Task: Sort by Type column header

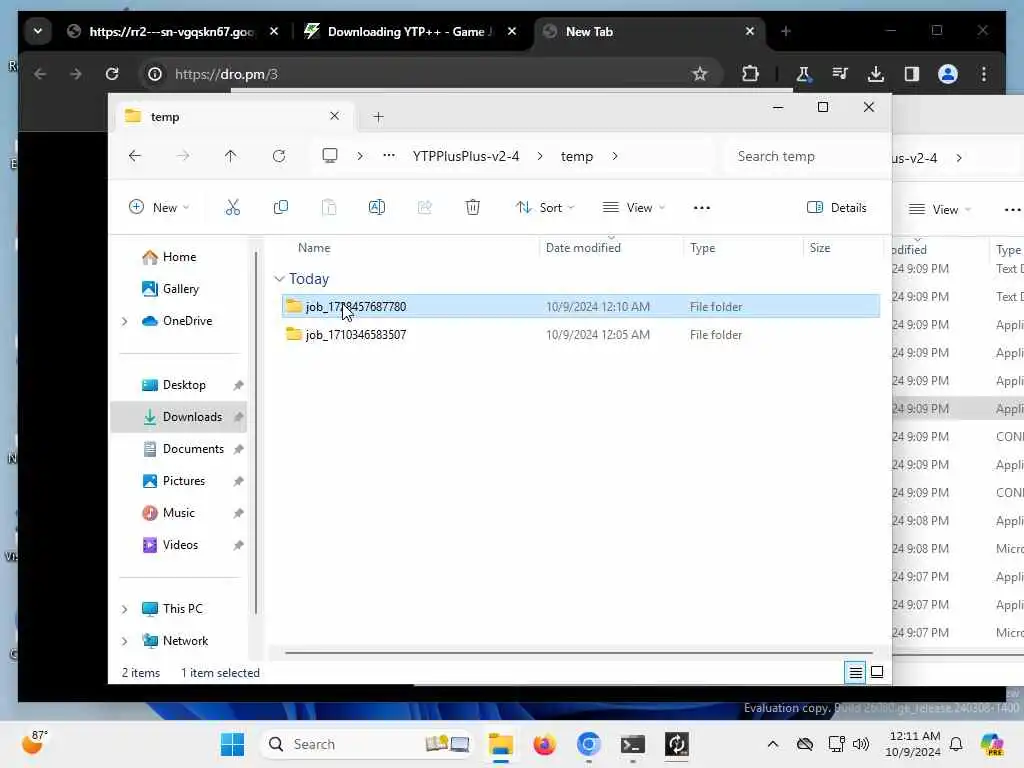Action: pos(703,248)
